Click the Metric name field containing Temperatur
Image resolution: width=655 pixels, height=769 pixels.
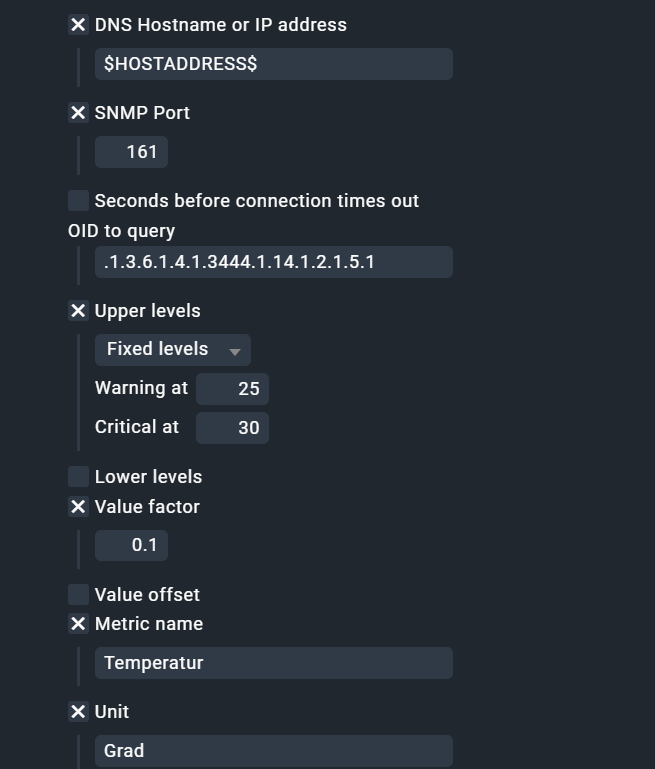(x=273, y=663)
